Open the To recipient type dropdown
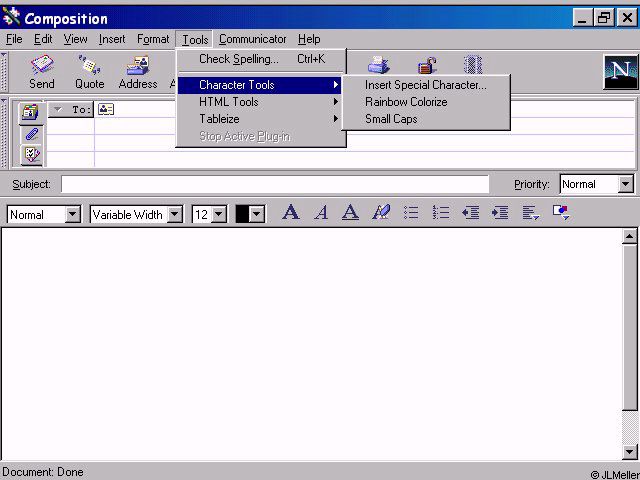Viewport: 640px width, 480px height. point(71,110)
